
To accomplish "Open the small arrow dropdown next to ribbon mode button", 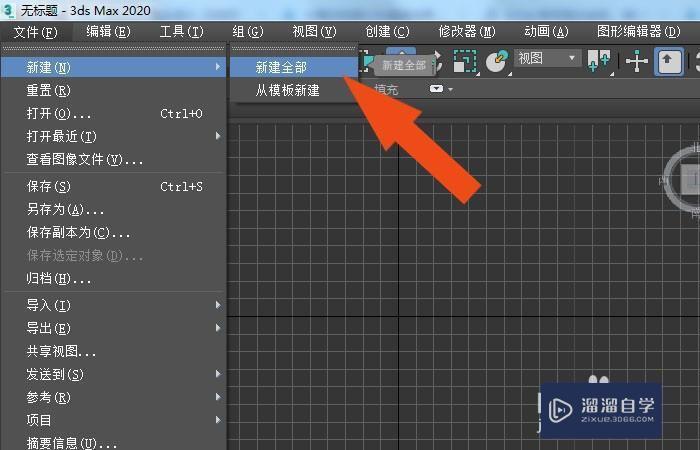I will [x=450, y=90].
